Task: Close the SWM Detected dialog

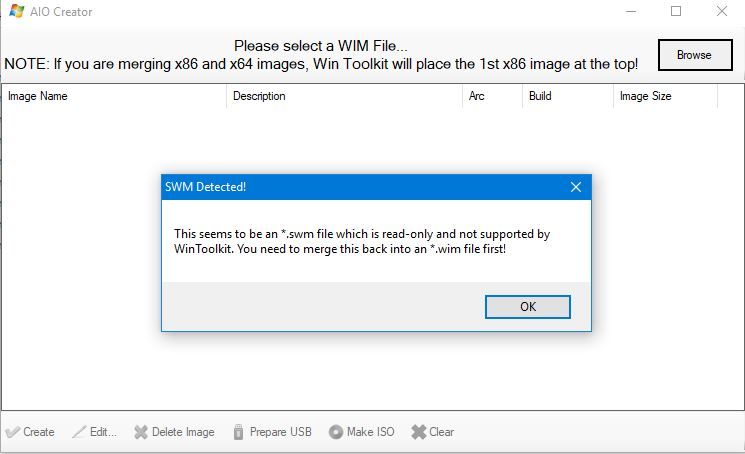Action: (x=576, y=187)
